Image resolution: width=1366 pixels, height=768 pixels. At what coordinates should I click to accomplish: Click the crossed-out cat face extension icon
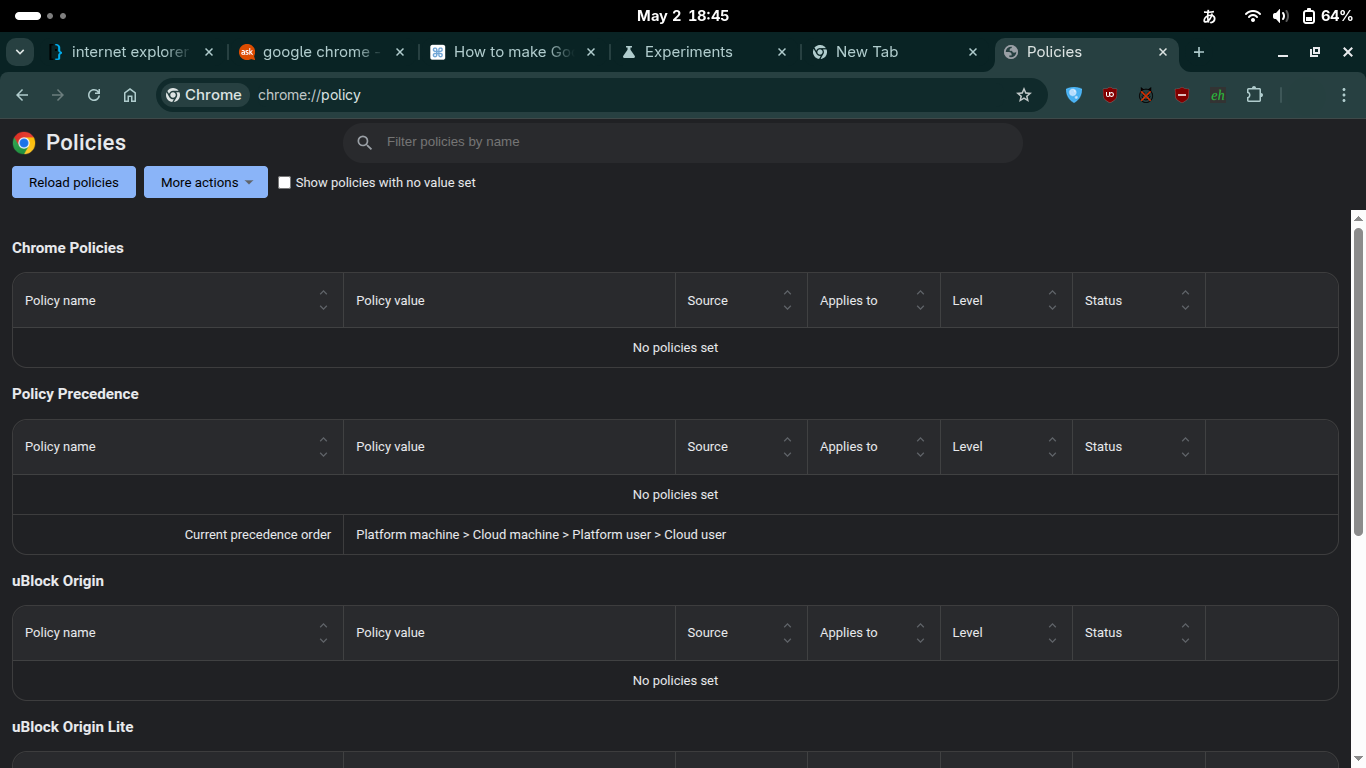[x=1146, y=95]
